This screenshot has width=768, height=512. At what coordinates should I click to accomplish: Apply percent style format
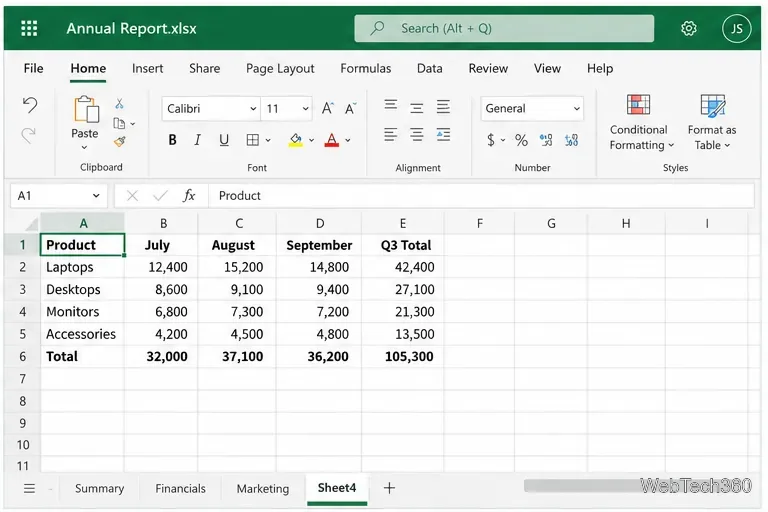click(x=521, y=140)
